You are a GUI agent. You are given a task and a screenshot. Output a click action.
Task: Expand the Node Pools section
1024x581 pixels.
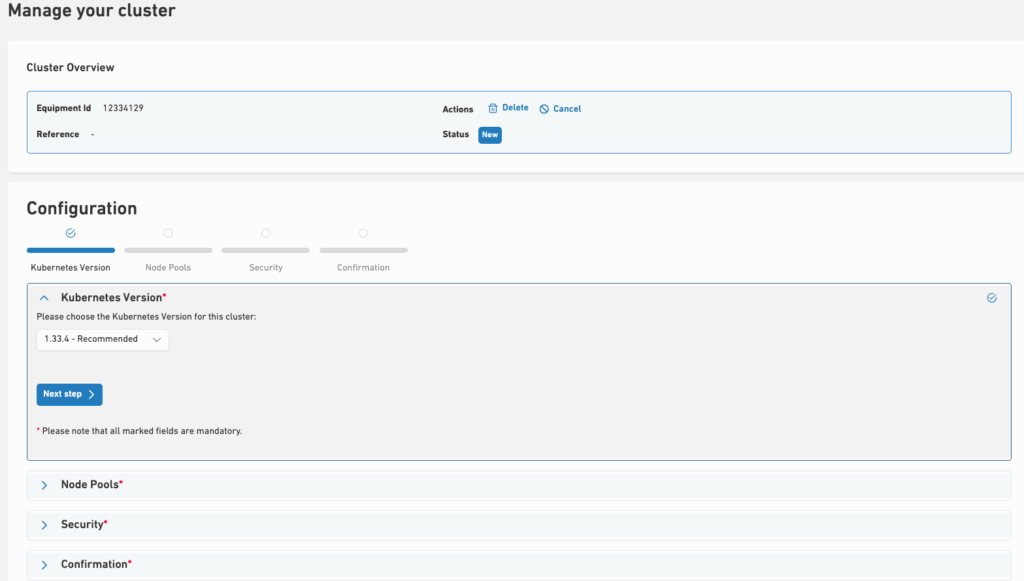tap(44, 485)
